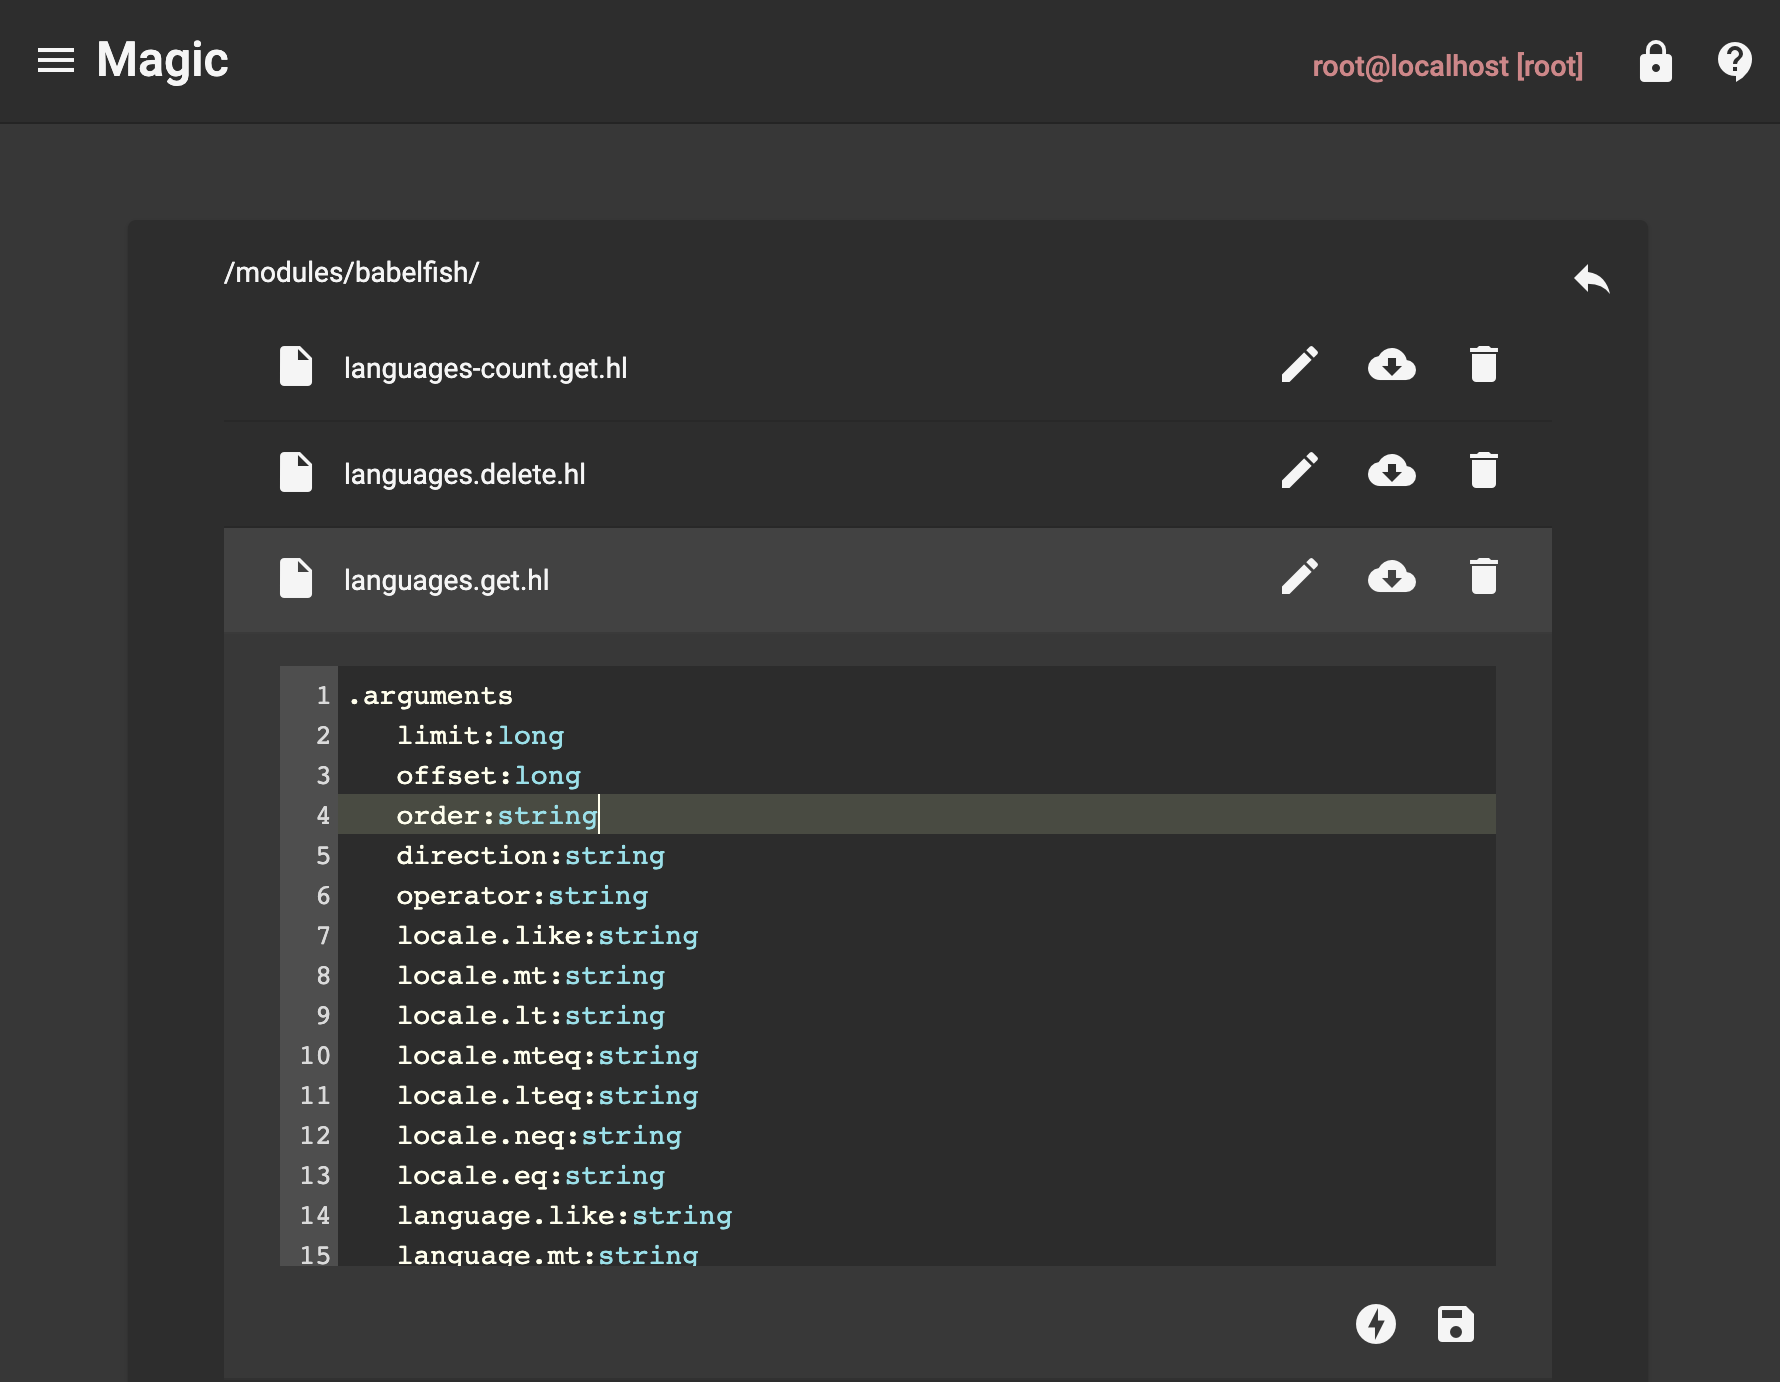Collapse the languages.get.hl file row
Viewport: 1780px width, 1382px height.
click(x=446, y=580)
